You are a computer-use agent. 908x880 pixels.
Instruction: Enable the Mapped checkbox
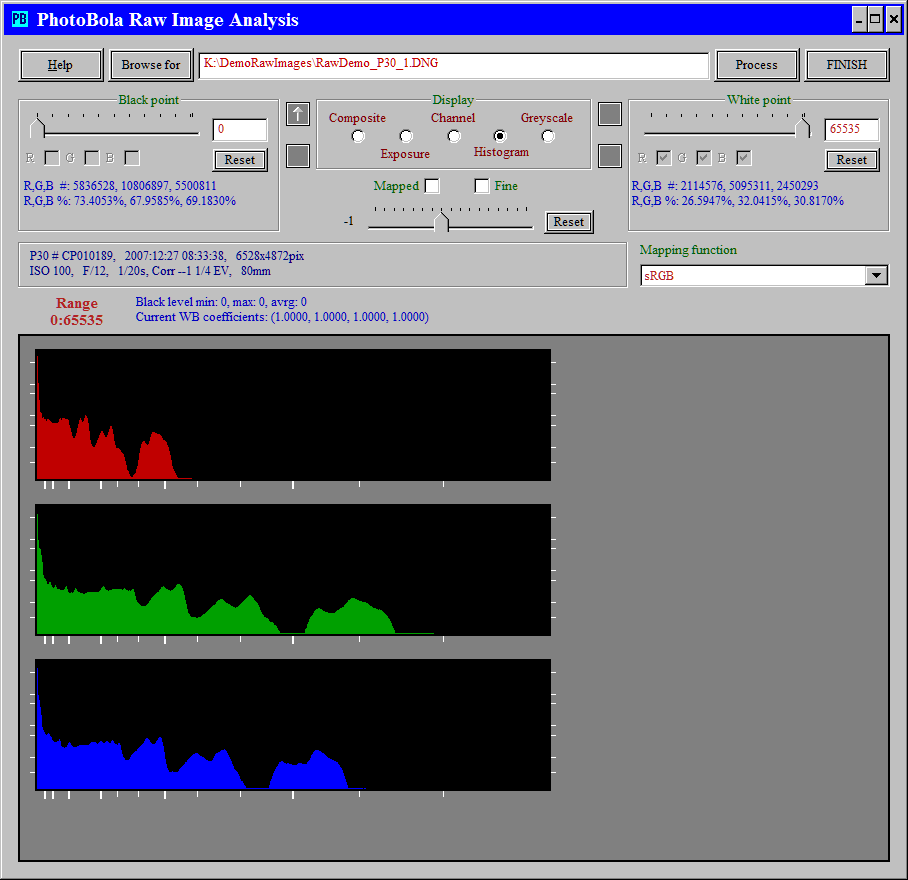click(x=432, y=186)
